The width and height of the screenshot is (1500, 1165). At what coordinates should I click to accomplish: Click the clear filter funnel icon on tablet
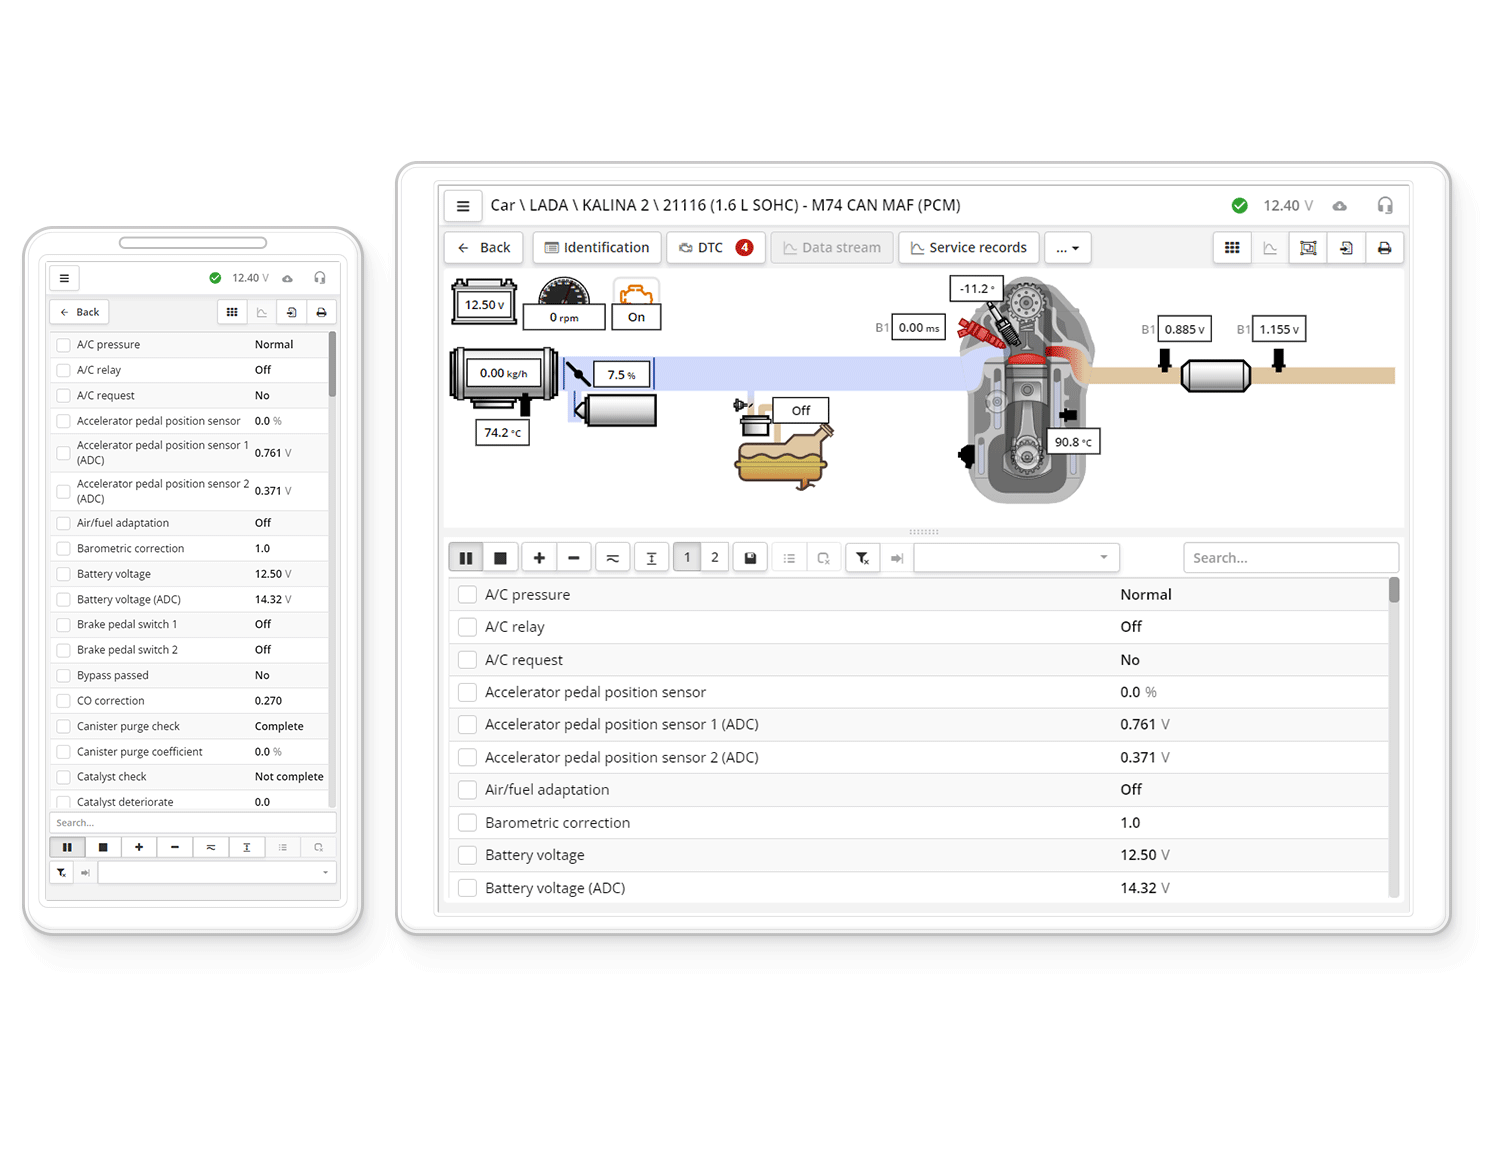coord(862,558)
